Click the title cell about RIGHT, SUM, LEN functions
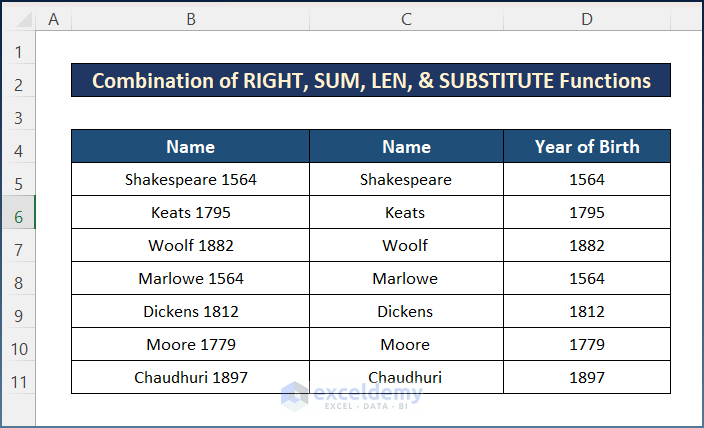Screen dimensions: 704x428 [371, 81]
